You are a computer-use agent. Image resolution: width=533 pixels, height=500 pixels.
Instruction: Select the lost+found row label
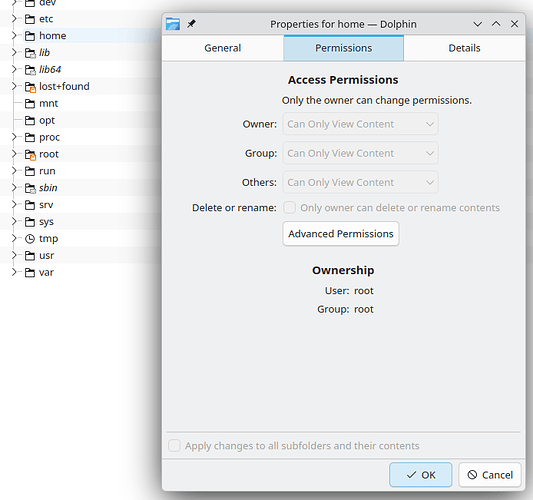(64, 86)
